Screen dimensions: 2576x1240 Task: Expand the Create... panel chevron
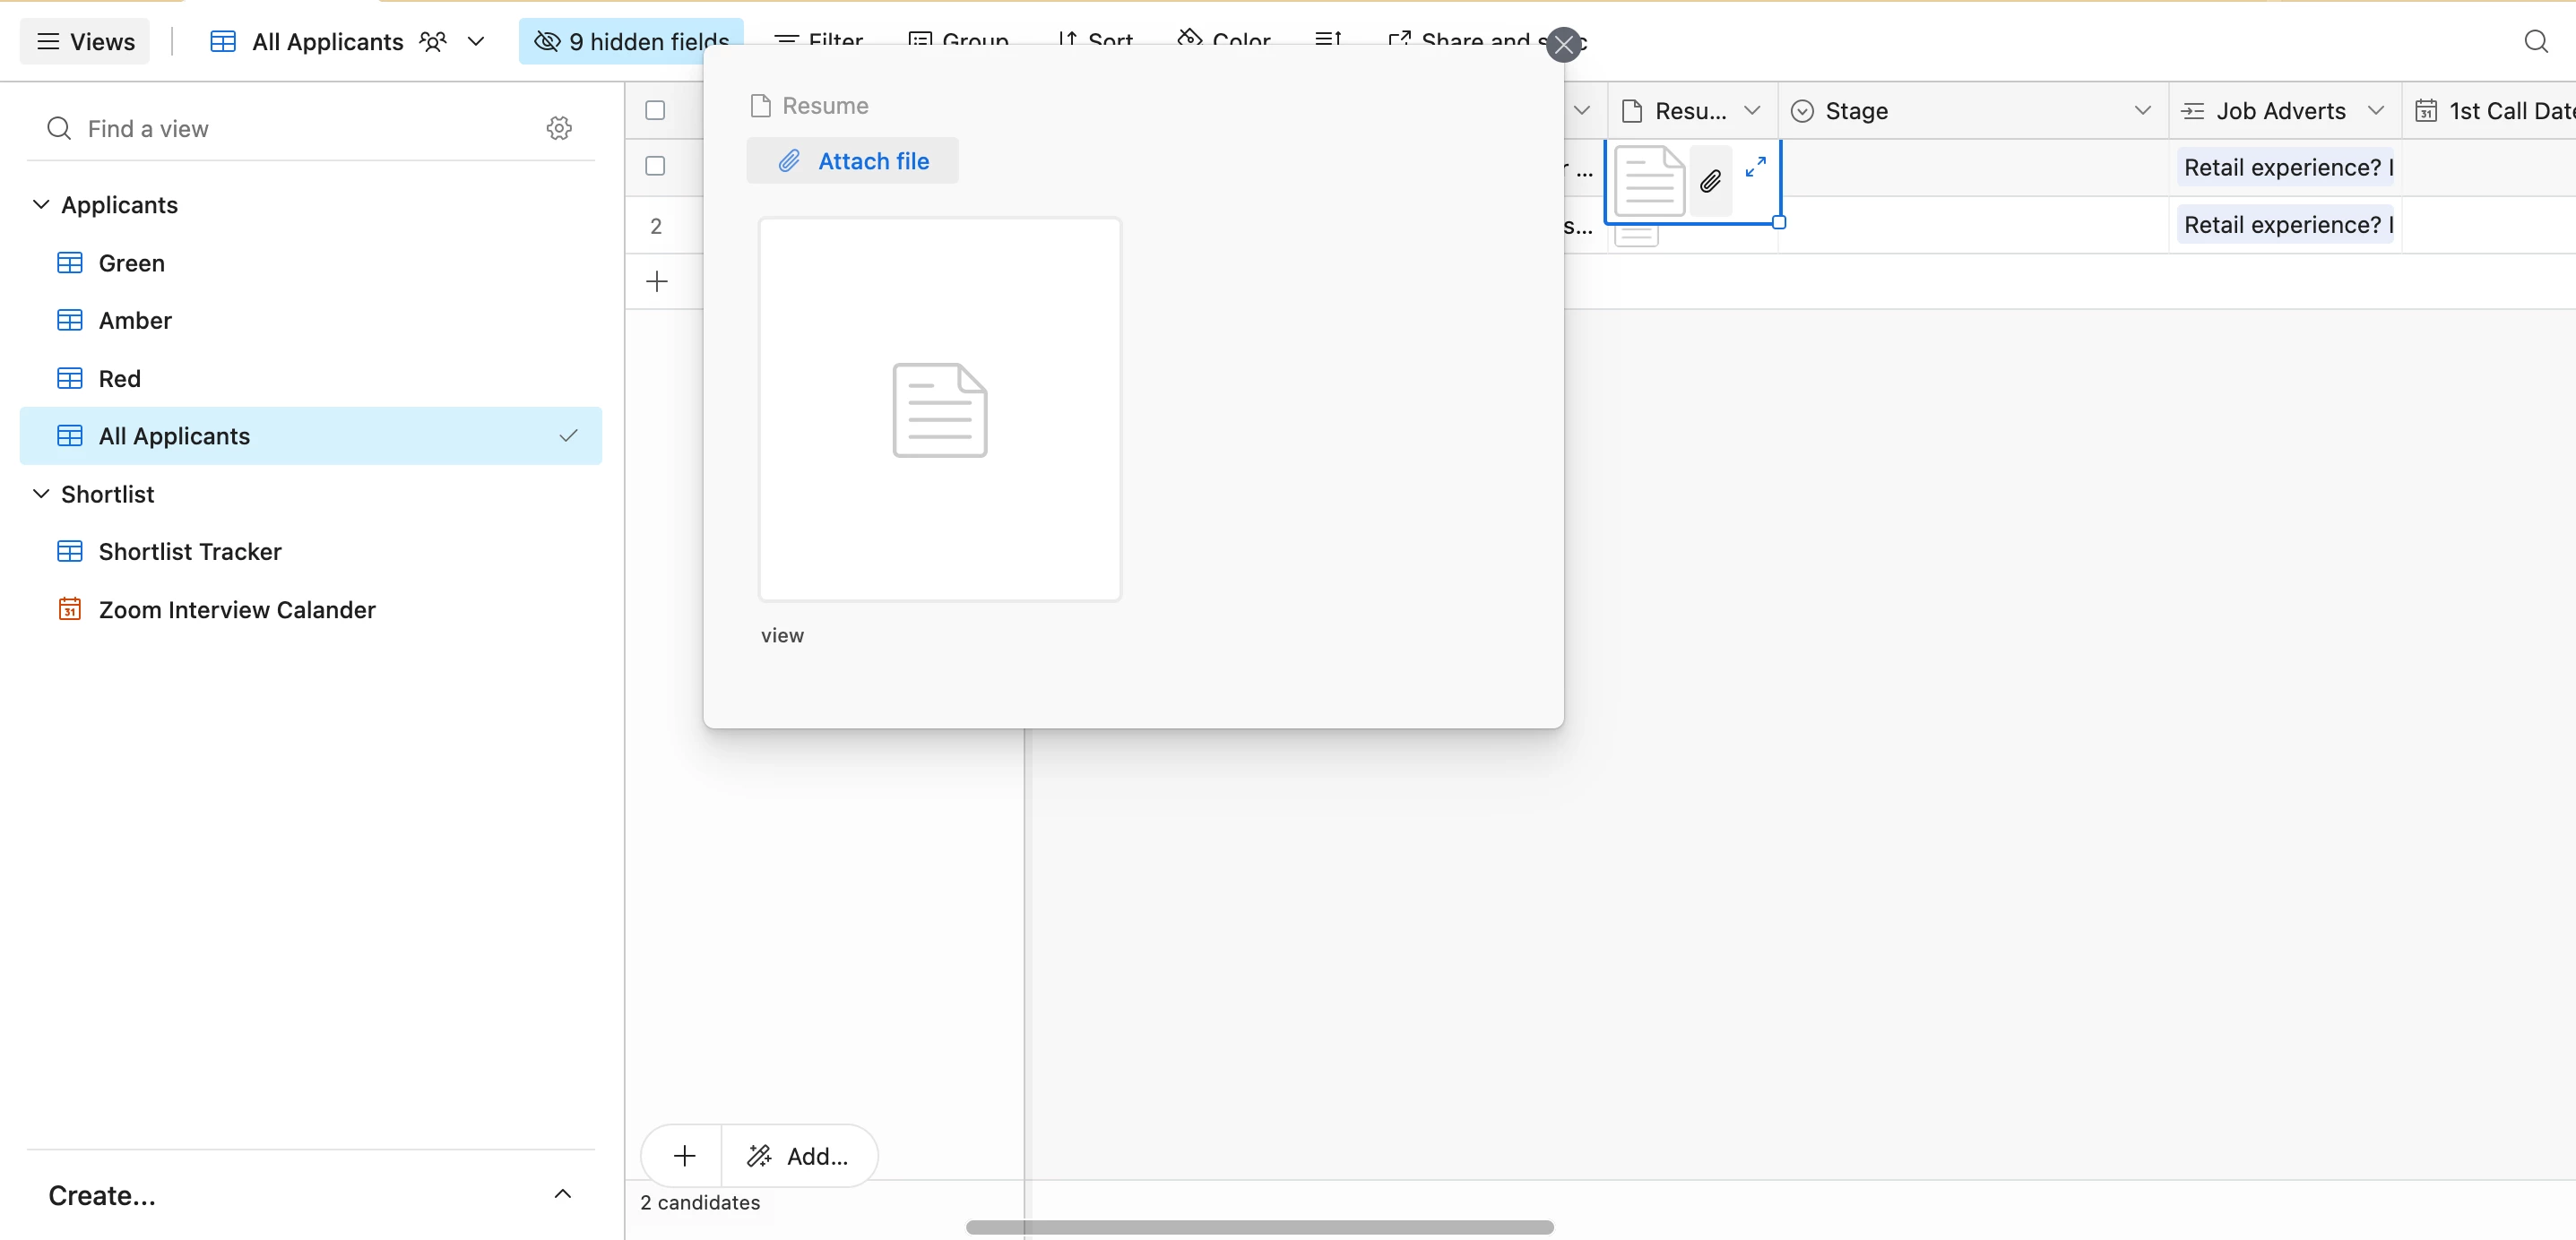click(562, 1194)
